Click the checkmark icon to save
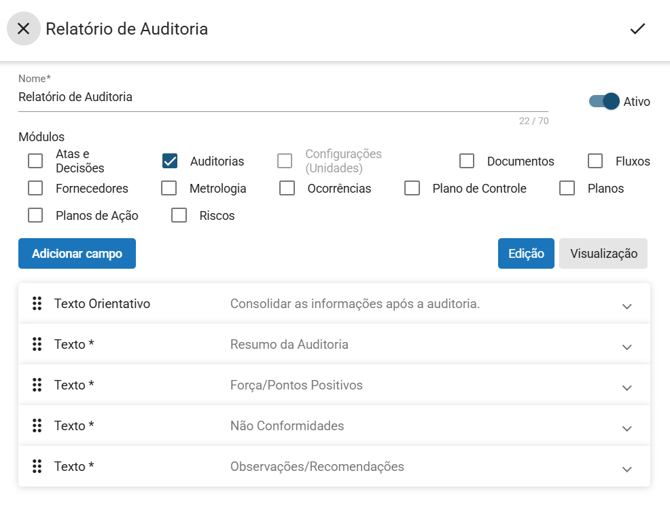The image size is (670, 513). coord(637,29)
